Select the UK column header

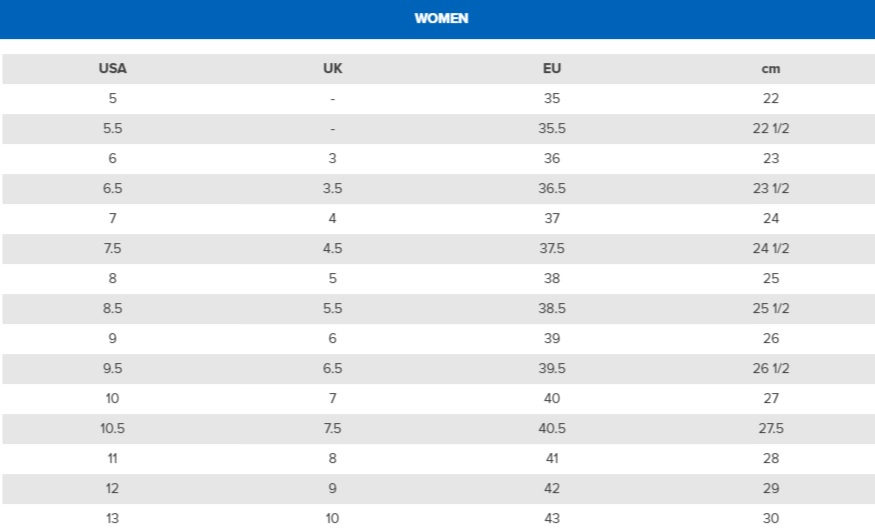(x=332, y=69)
